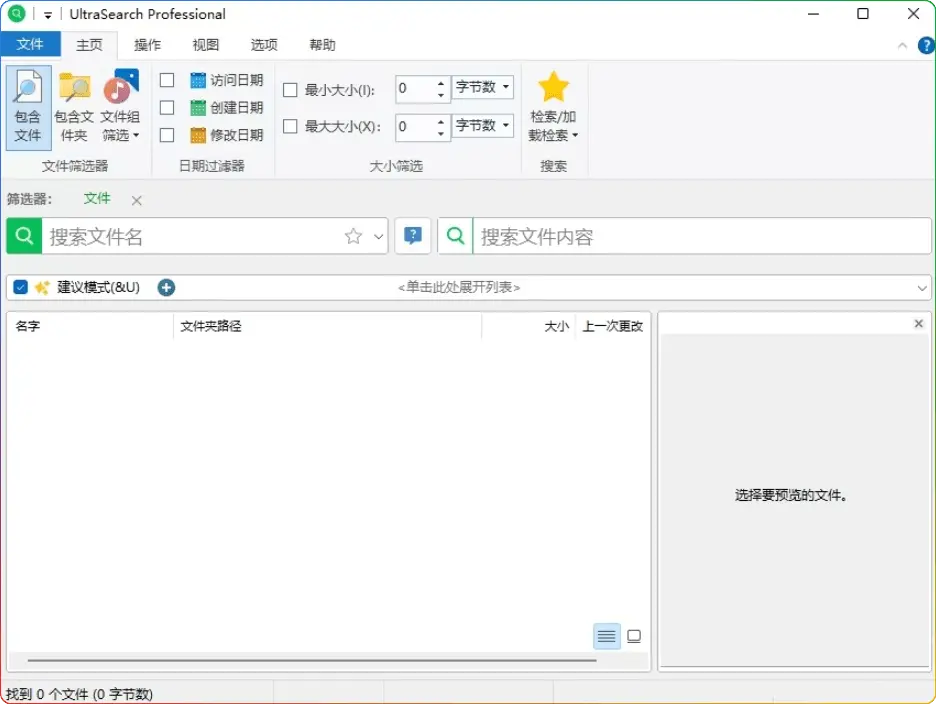Click the blue help question icon top right
Viewport: 936px width, 704px height.
926,45
